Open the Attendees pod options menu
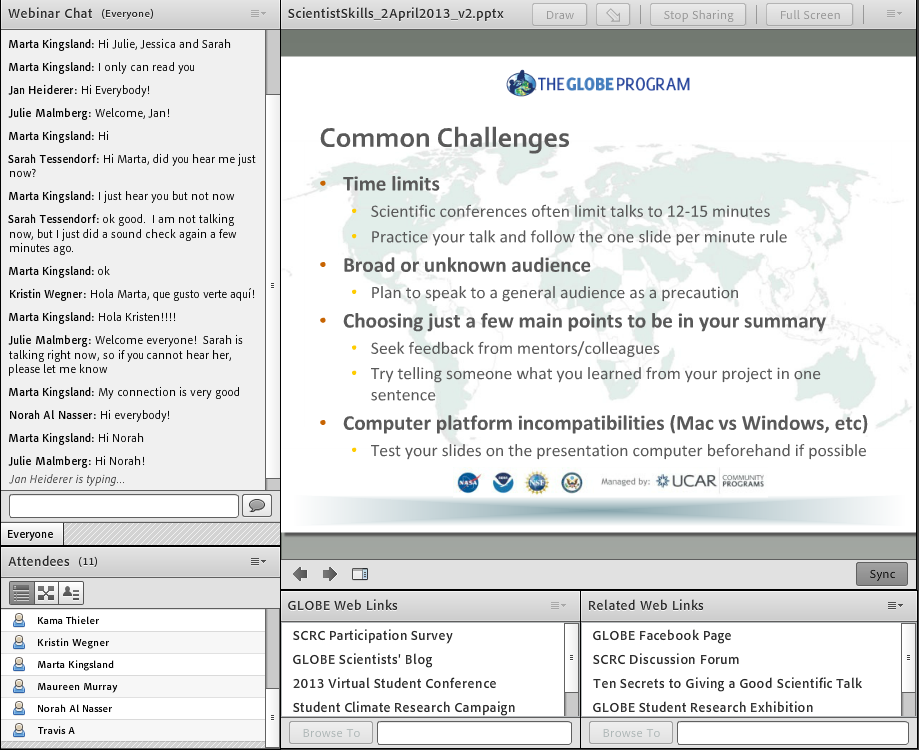 coord(258,562)
